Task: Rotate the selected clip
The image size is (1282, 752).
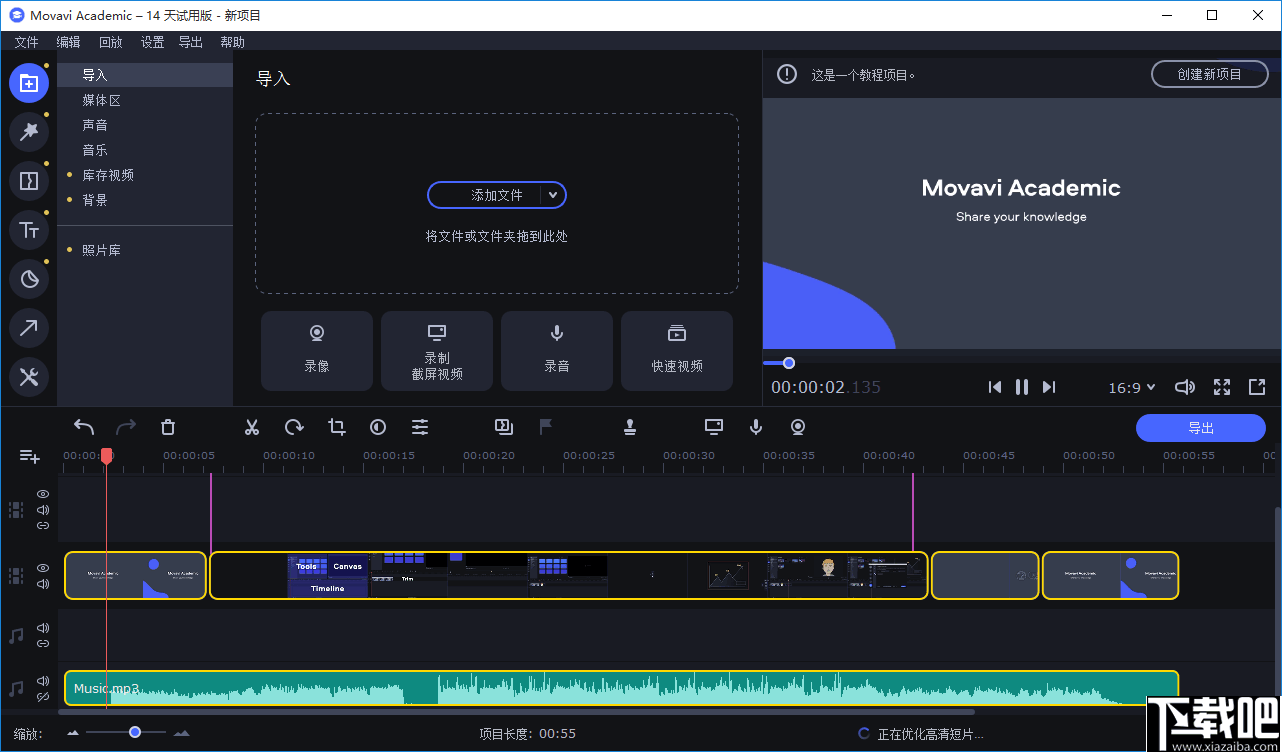Action: click(293, 427)
